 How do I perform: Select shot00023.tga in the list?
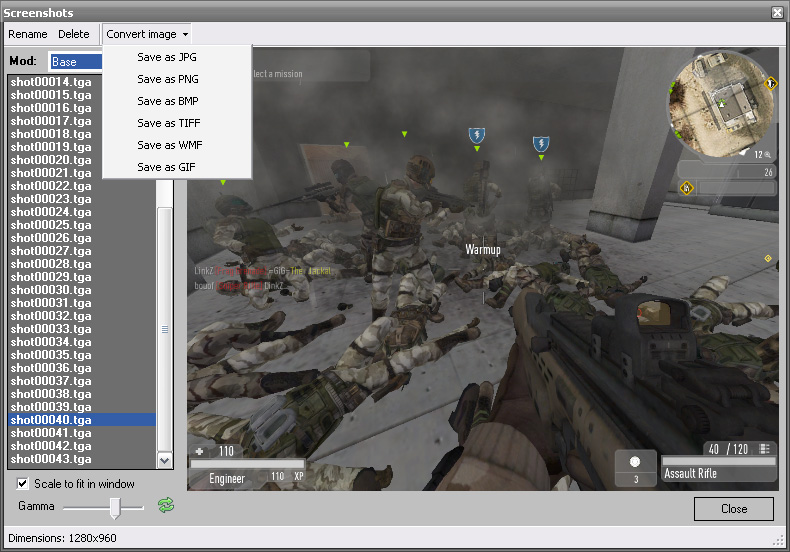(x=82, y=199)
